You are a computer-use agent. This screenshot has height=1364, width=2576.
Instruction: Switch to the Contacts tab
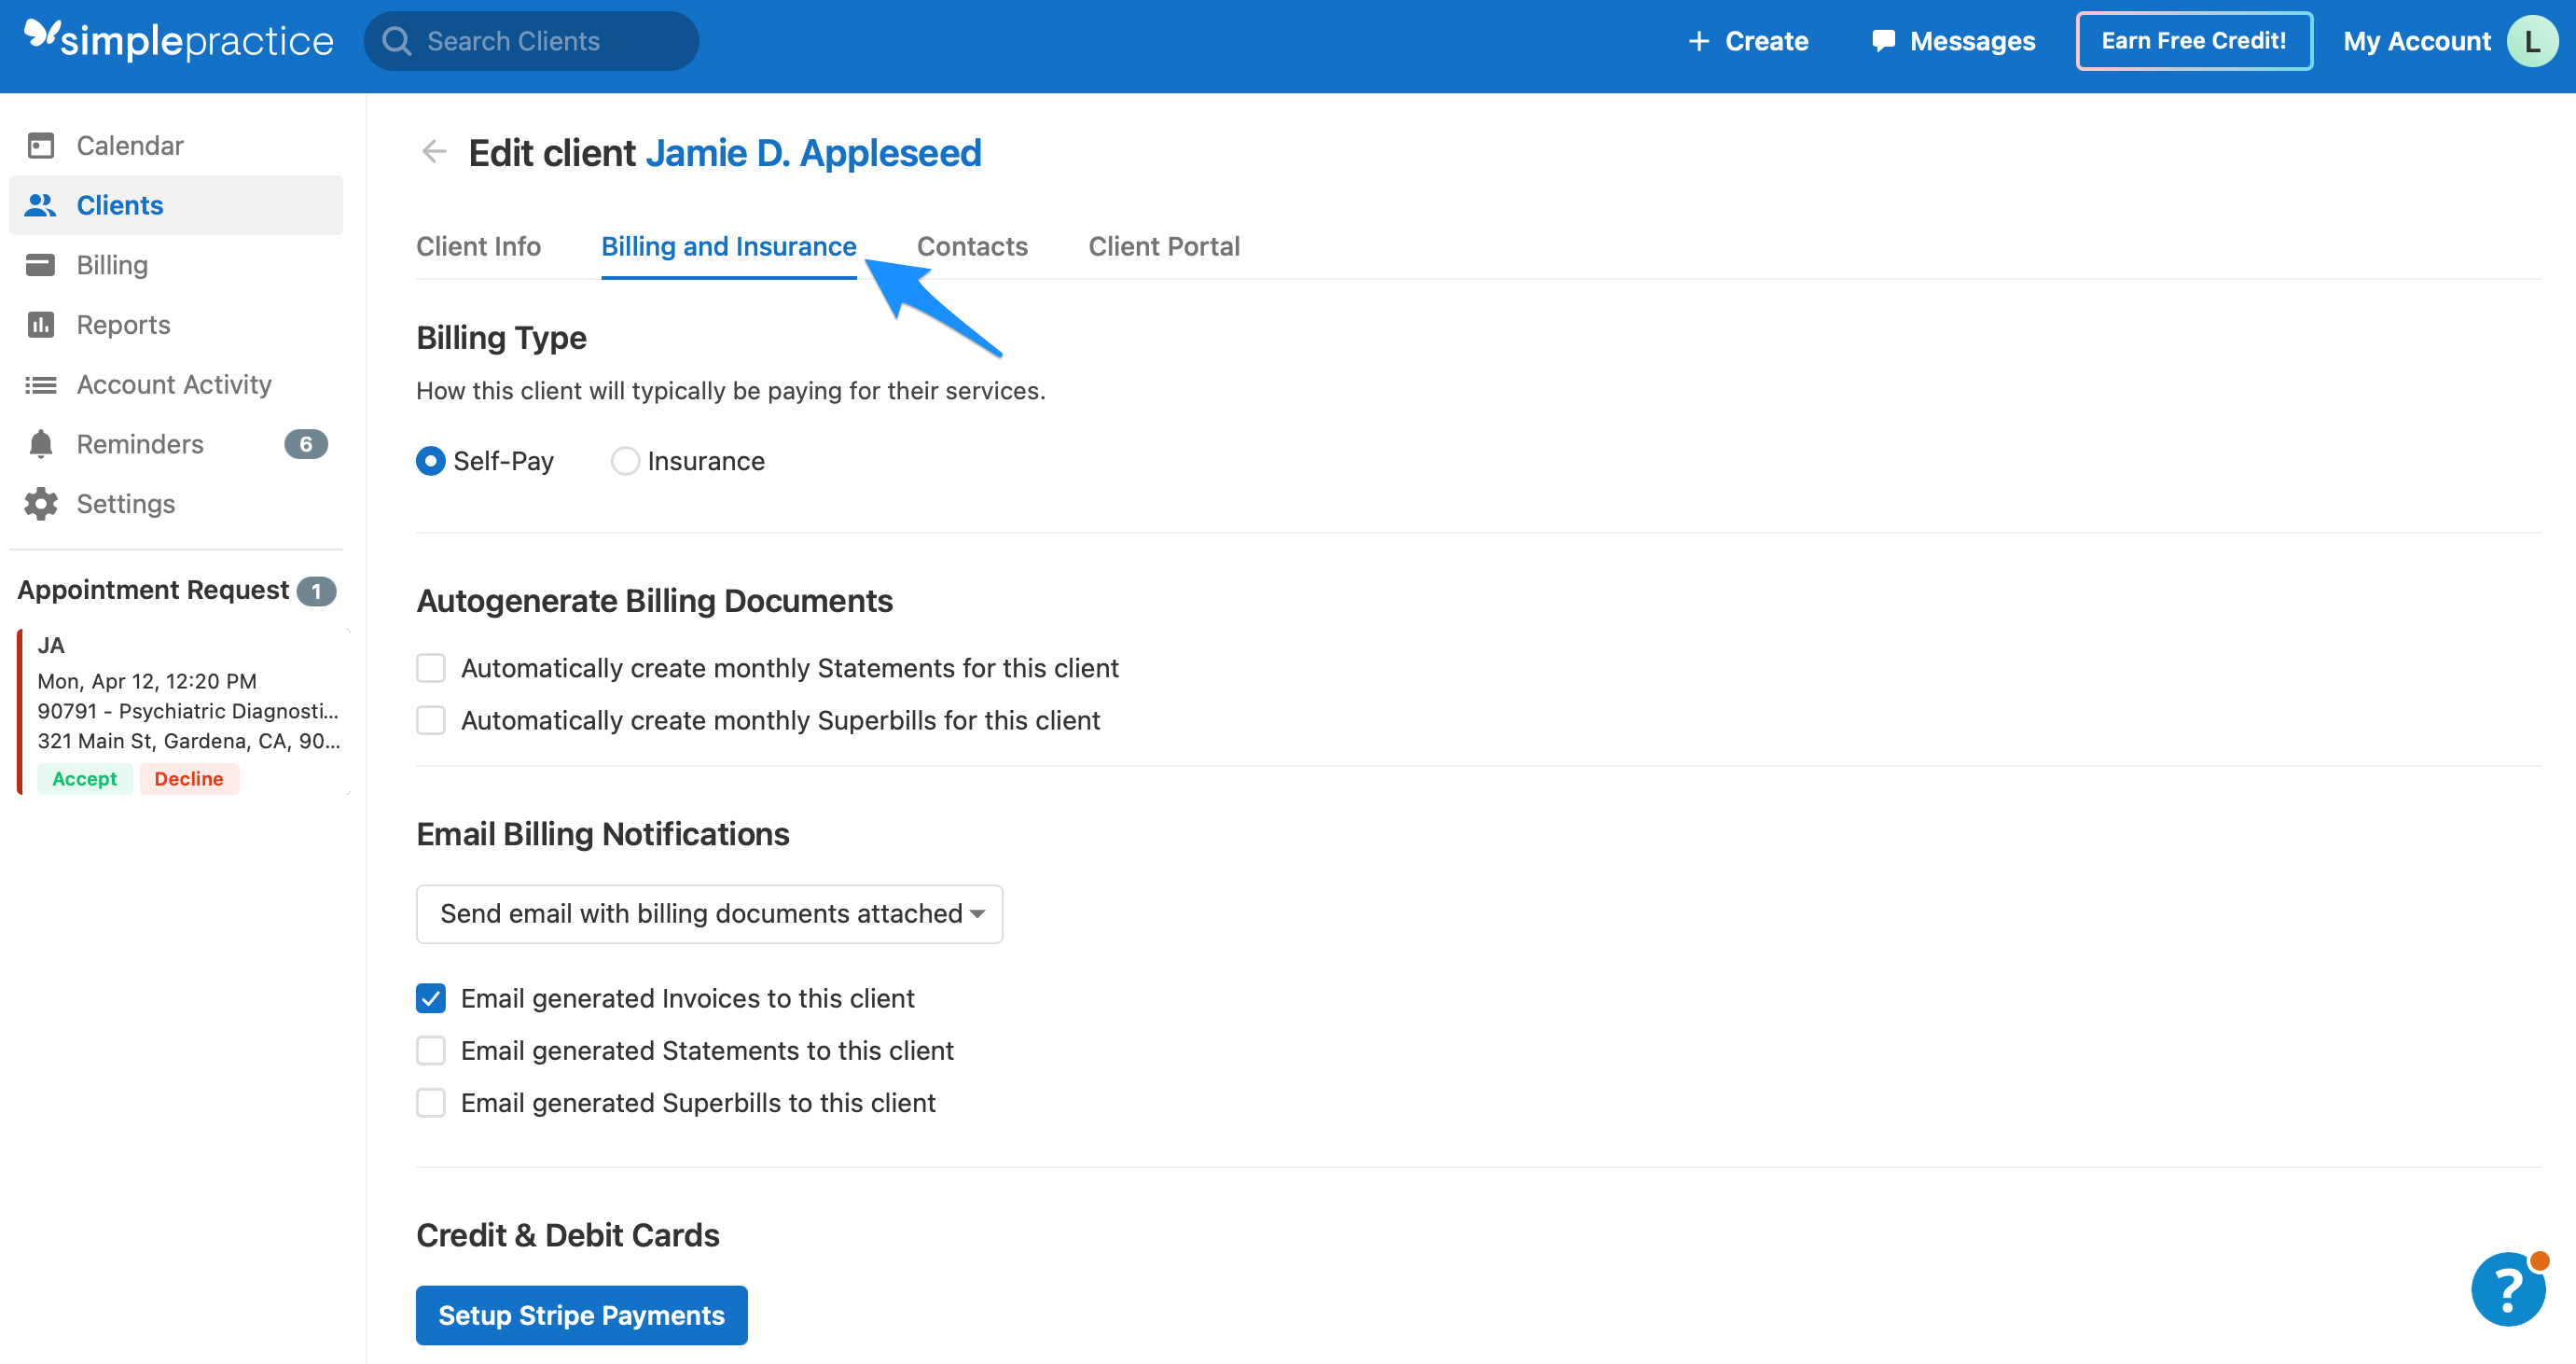tap(971, 246)
